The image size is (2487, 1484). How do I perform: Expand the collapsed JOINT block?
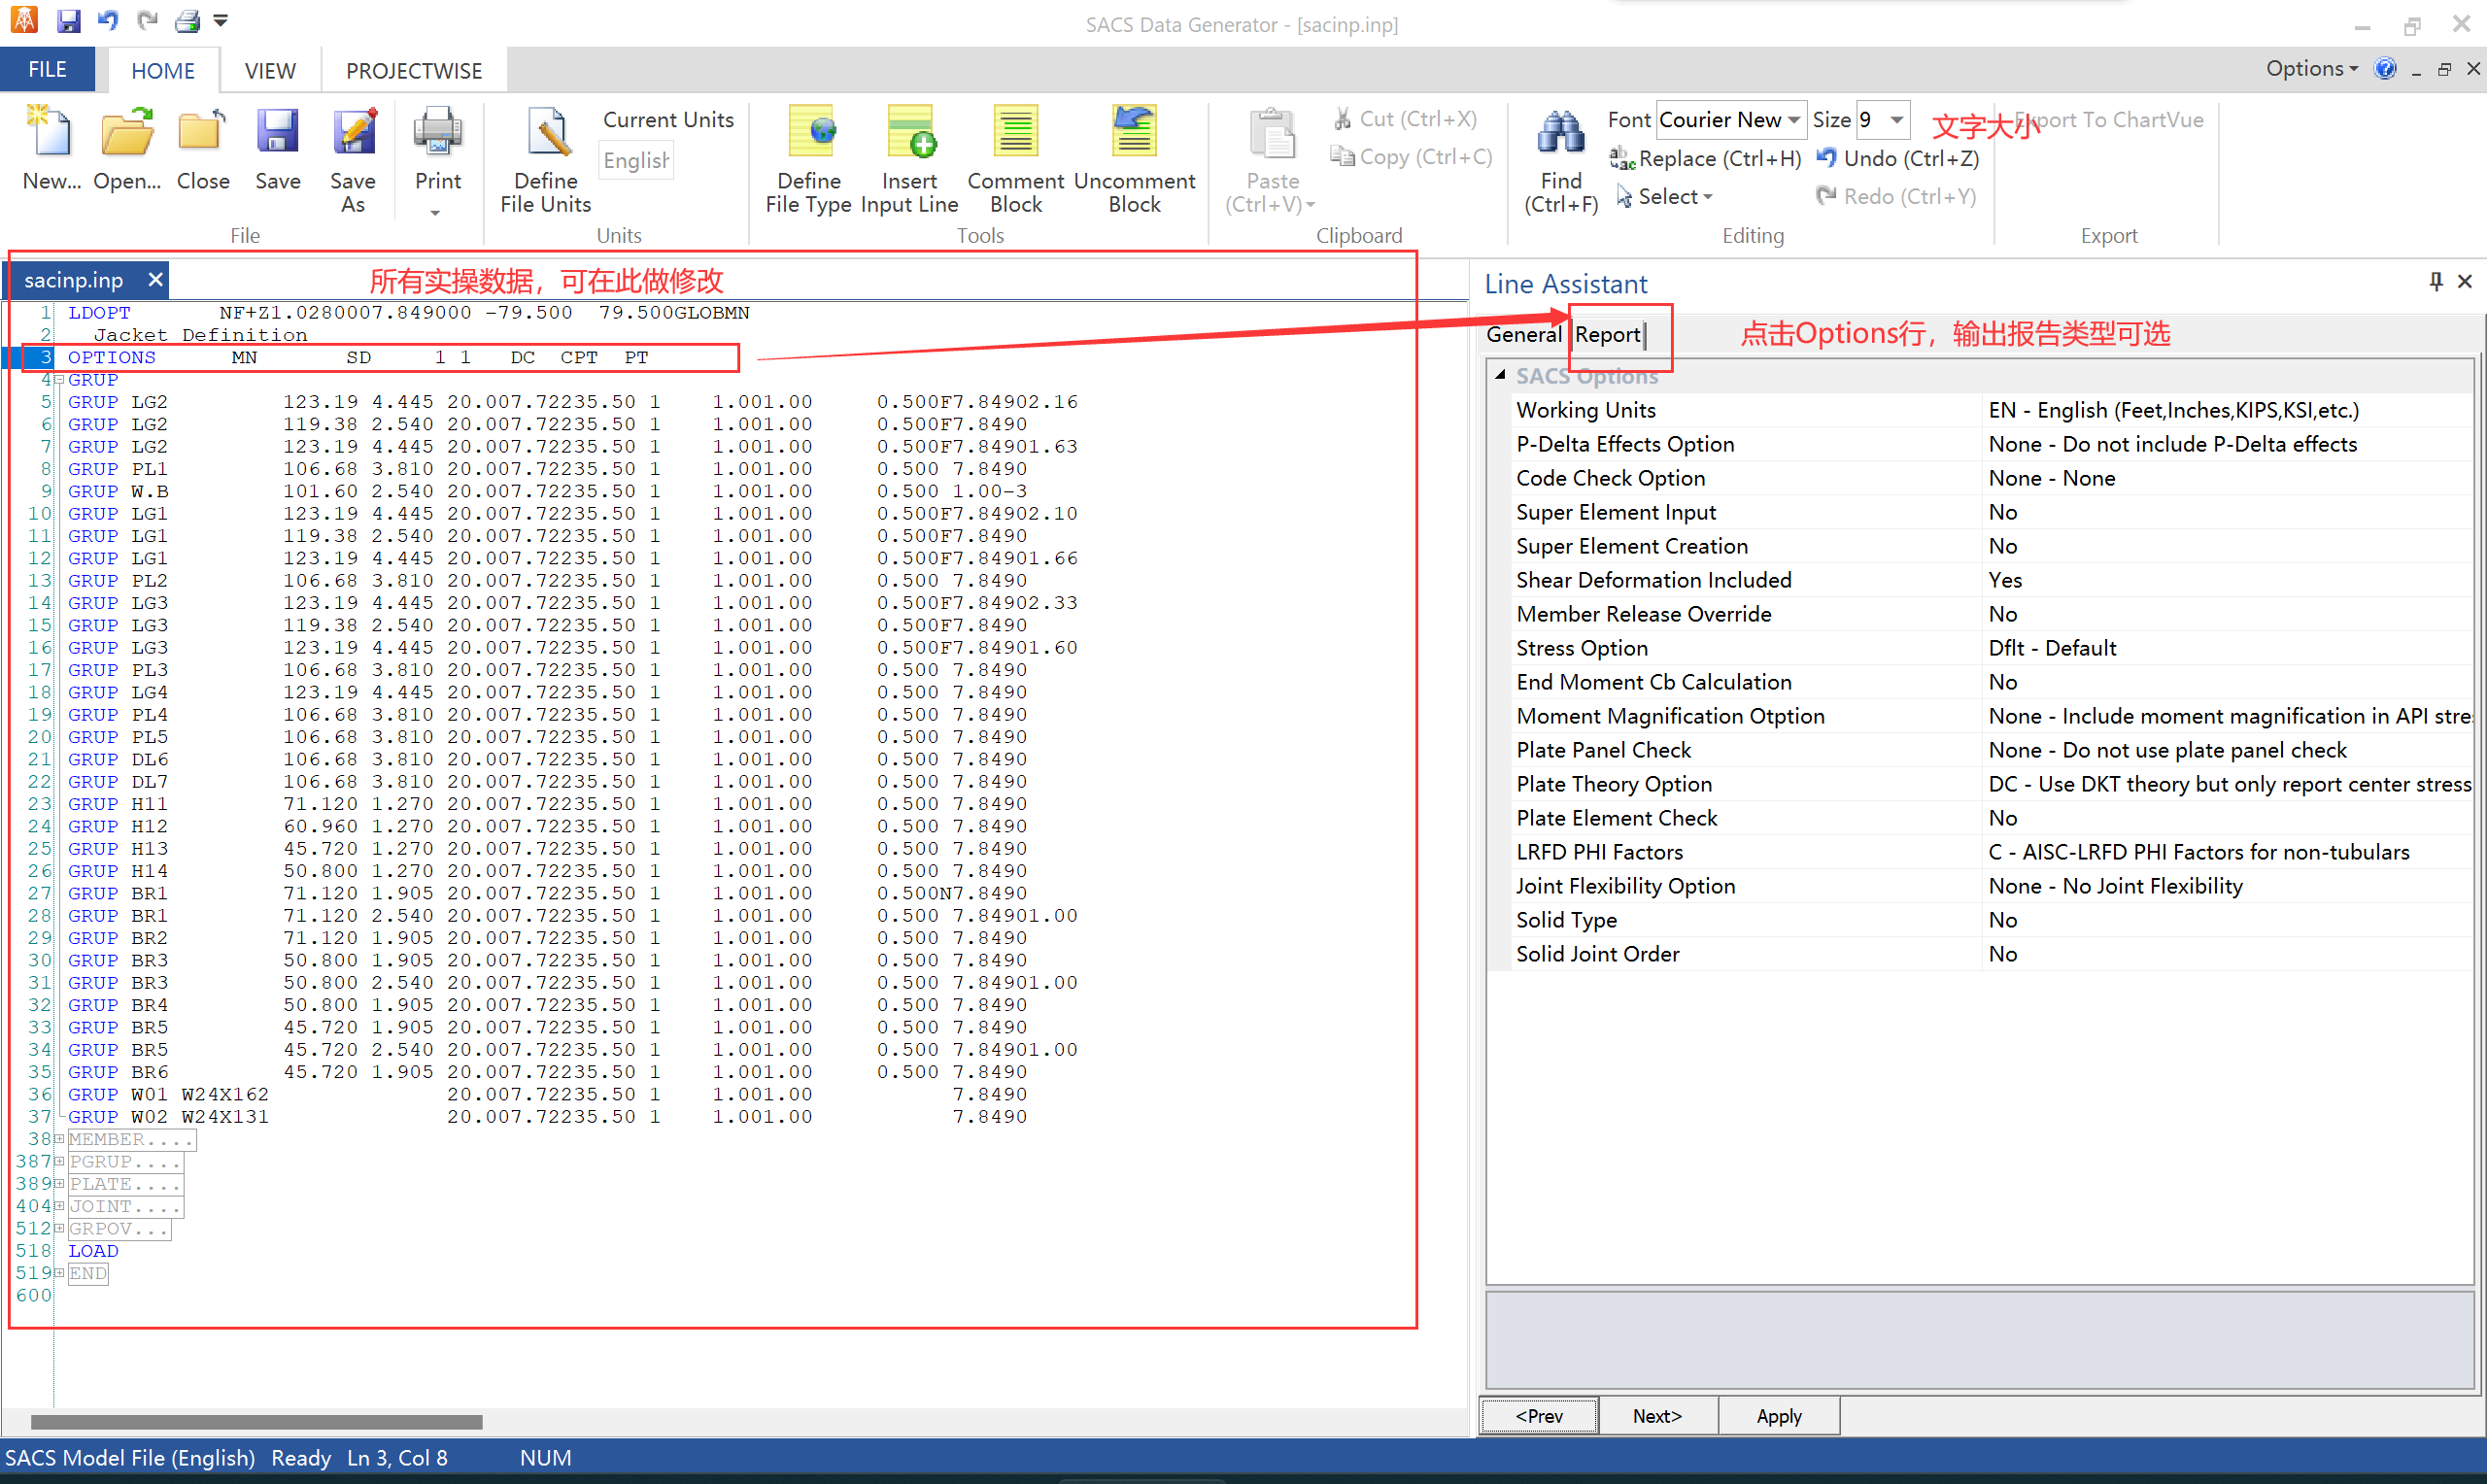pos(59,1206)
